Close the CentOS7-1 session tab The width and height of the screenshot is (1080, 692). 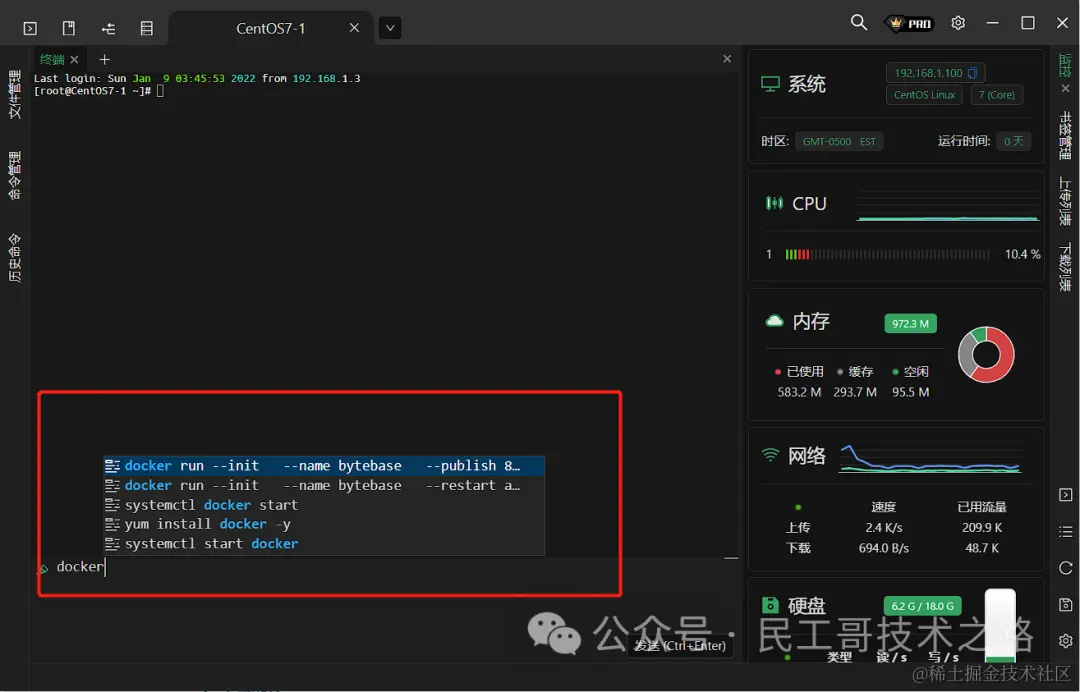[x=354, y=28]
